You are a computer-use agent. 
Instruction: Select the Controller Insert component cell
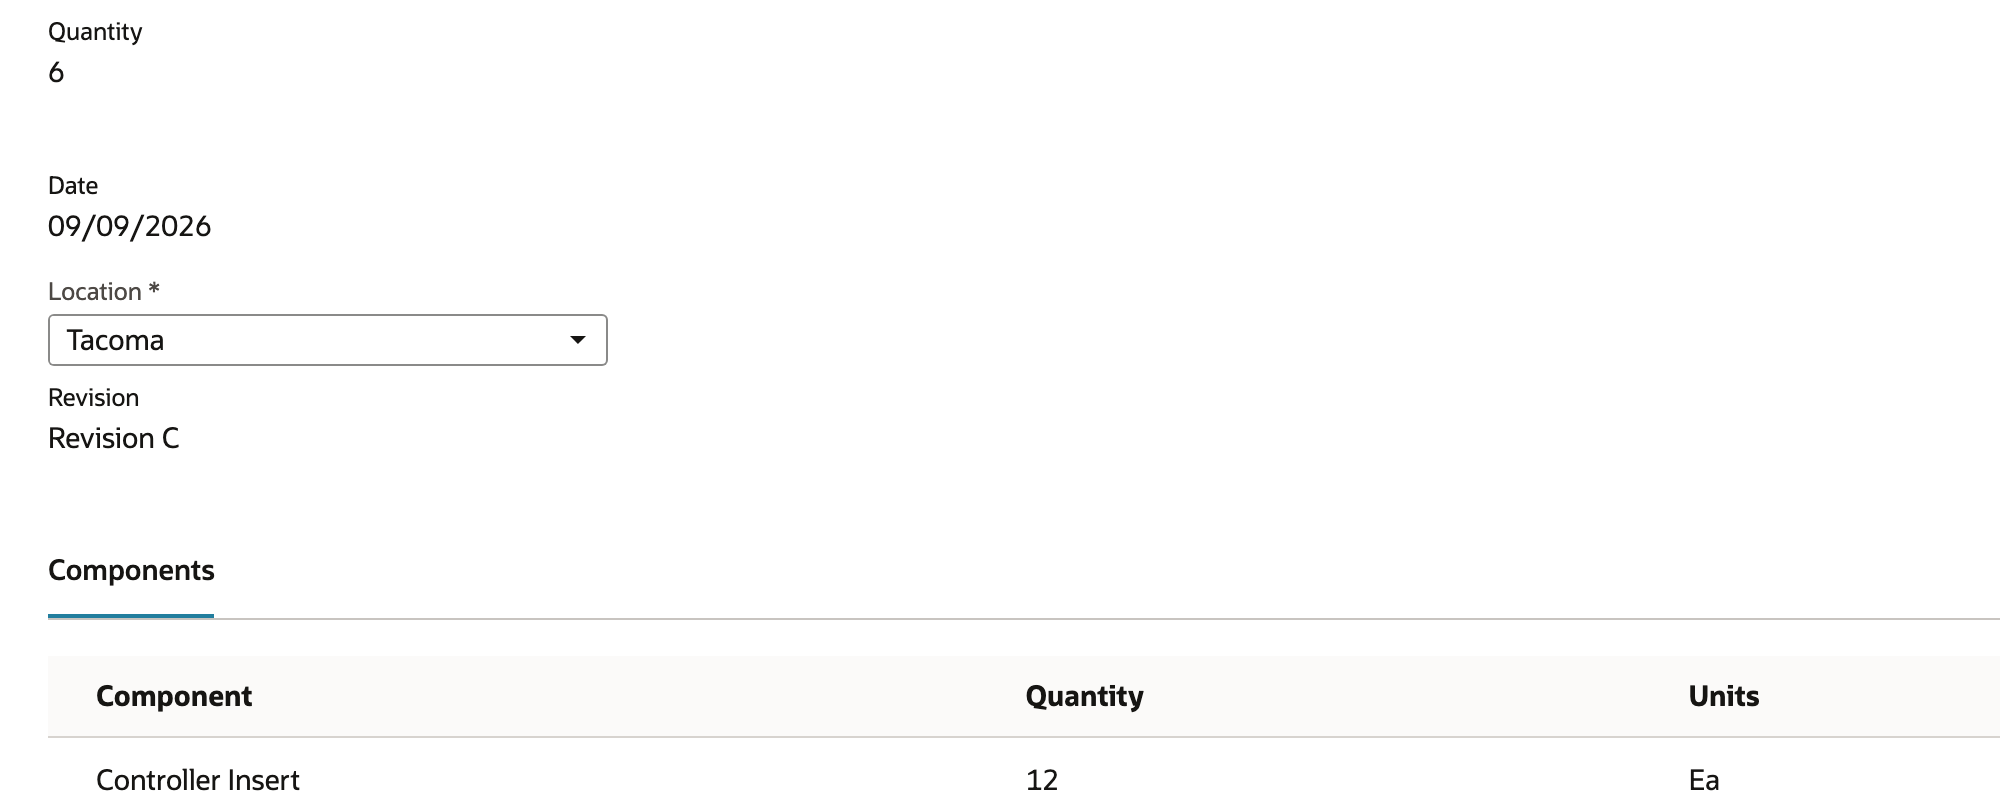coord(198,780)
